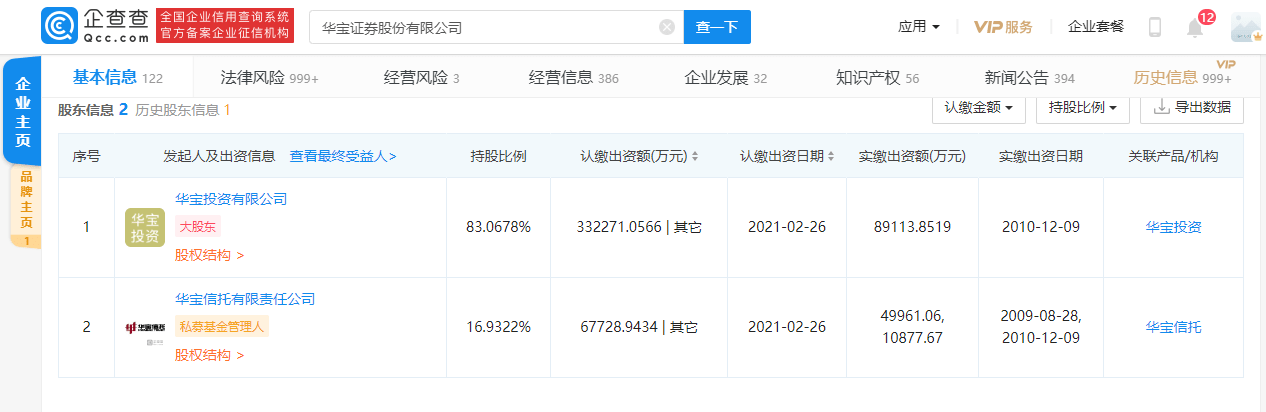
Task: Open the user avatar profile
Action: [1245, 27]
